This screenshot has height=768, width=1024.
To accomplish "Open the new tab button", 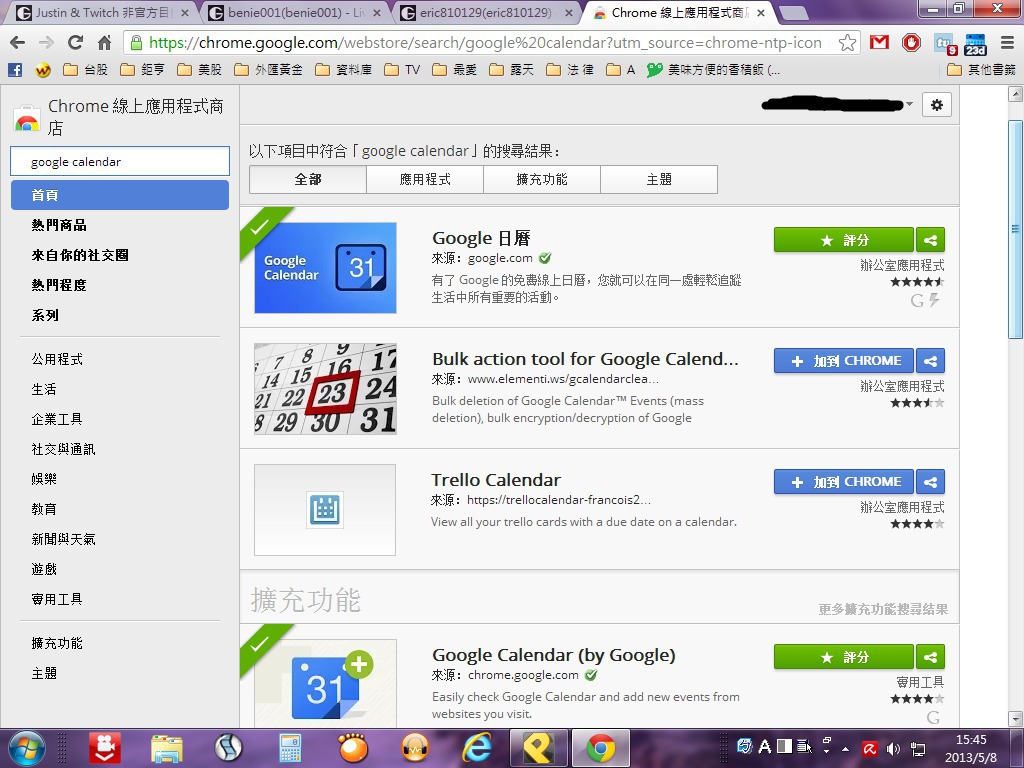I will [793, 13].
